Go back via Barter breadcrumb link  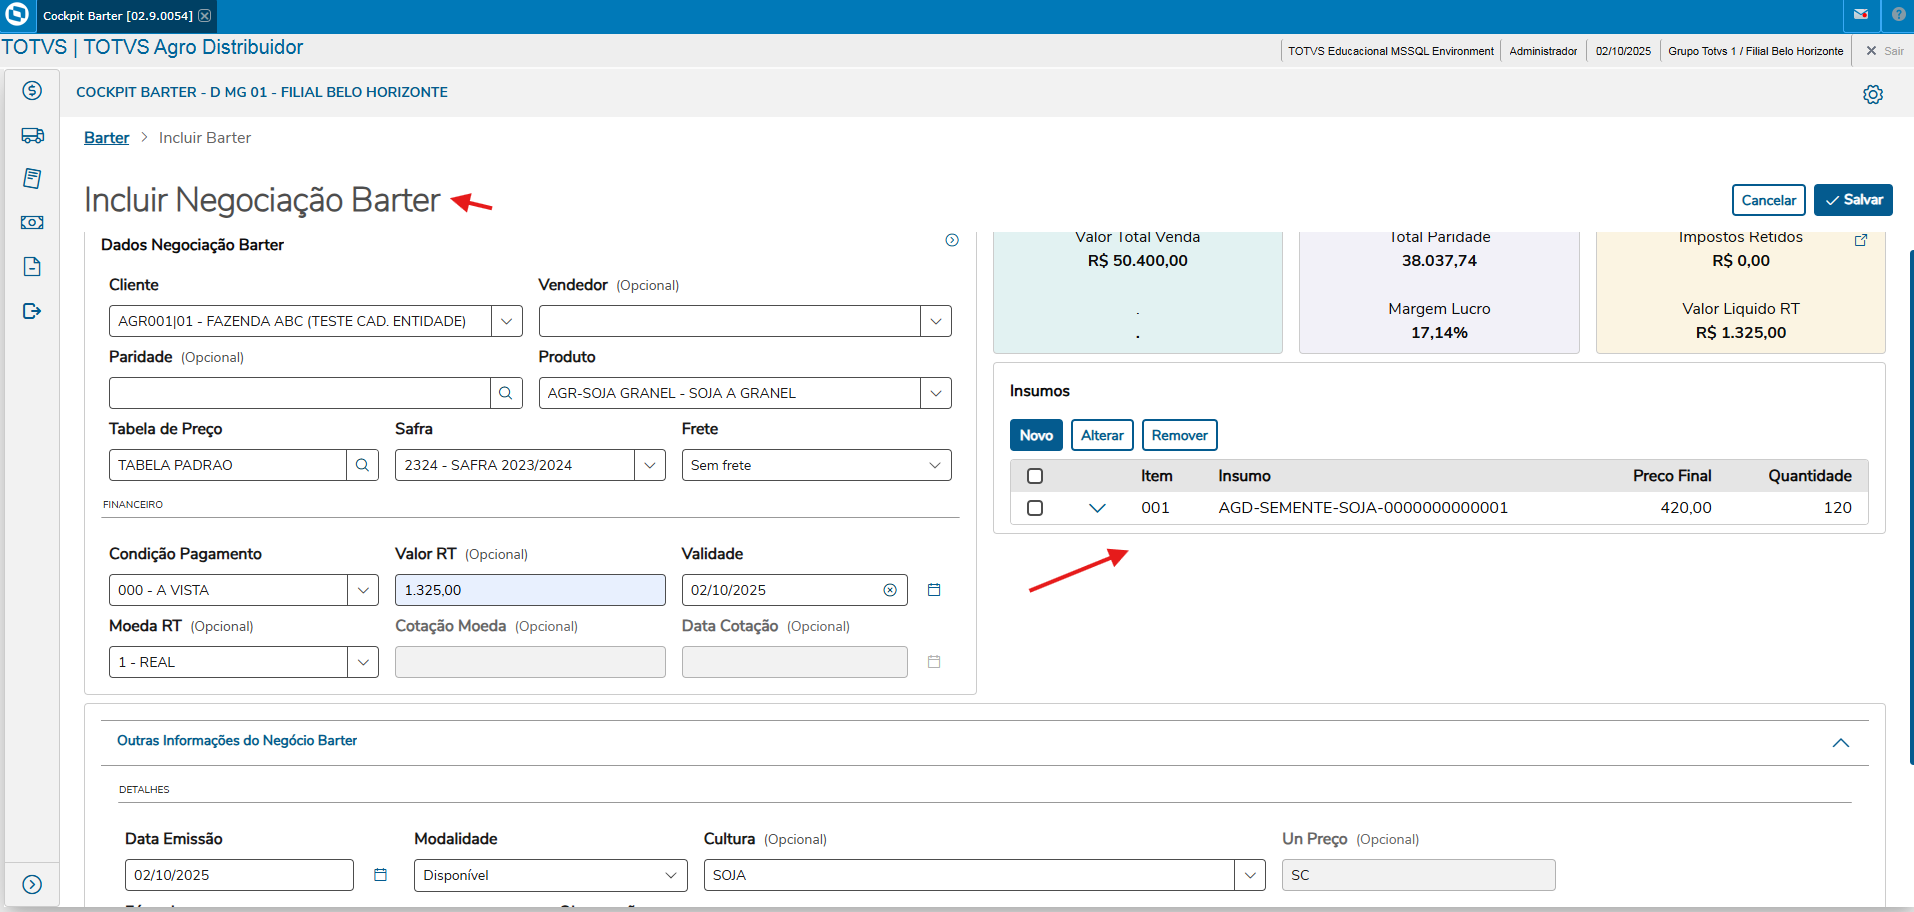coord(106,138)
